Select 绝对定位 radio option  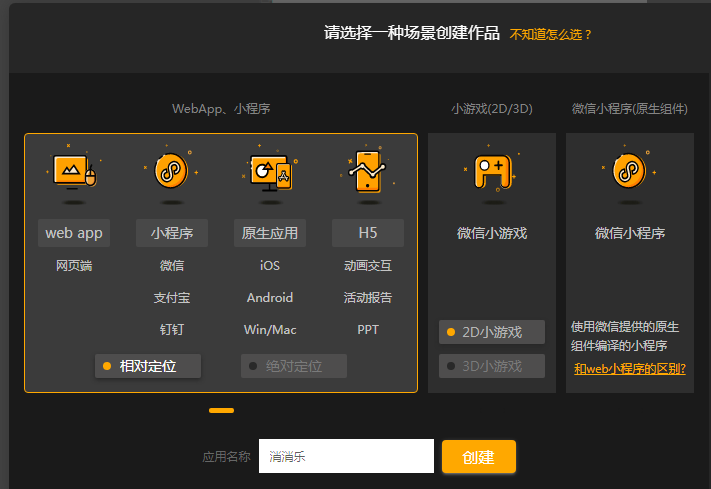tap(294, 366)
